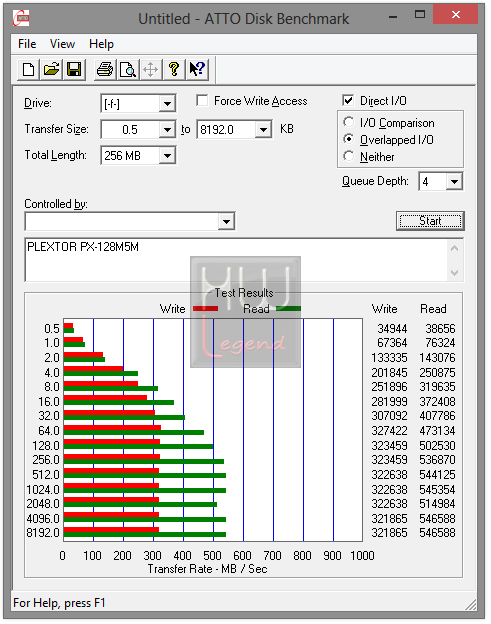Click the 8192.0 transfer size row label
Image resolution: width=491 pixels, height=624 pixels.
tap(43, 532)
